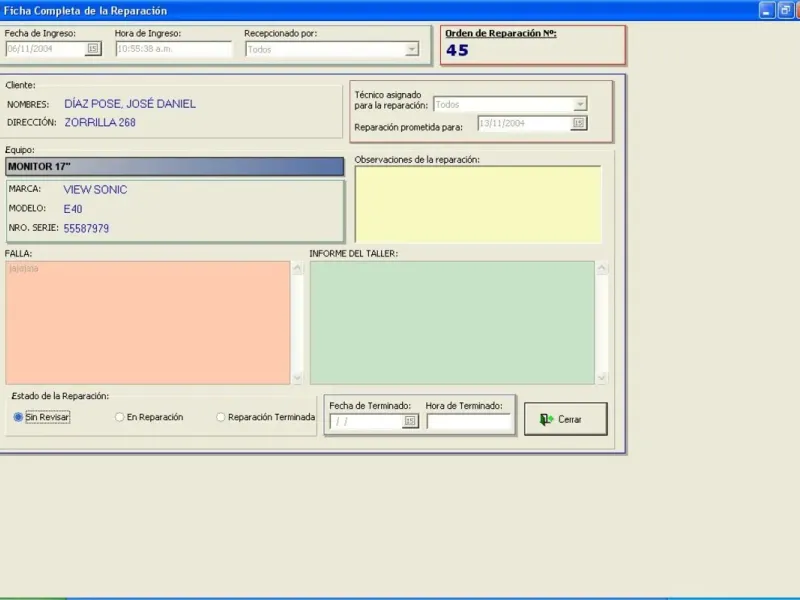Open calendar icon for Fecha de Terminado

click(410, 421)
